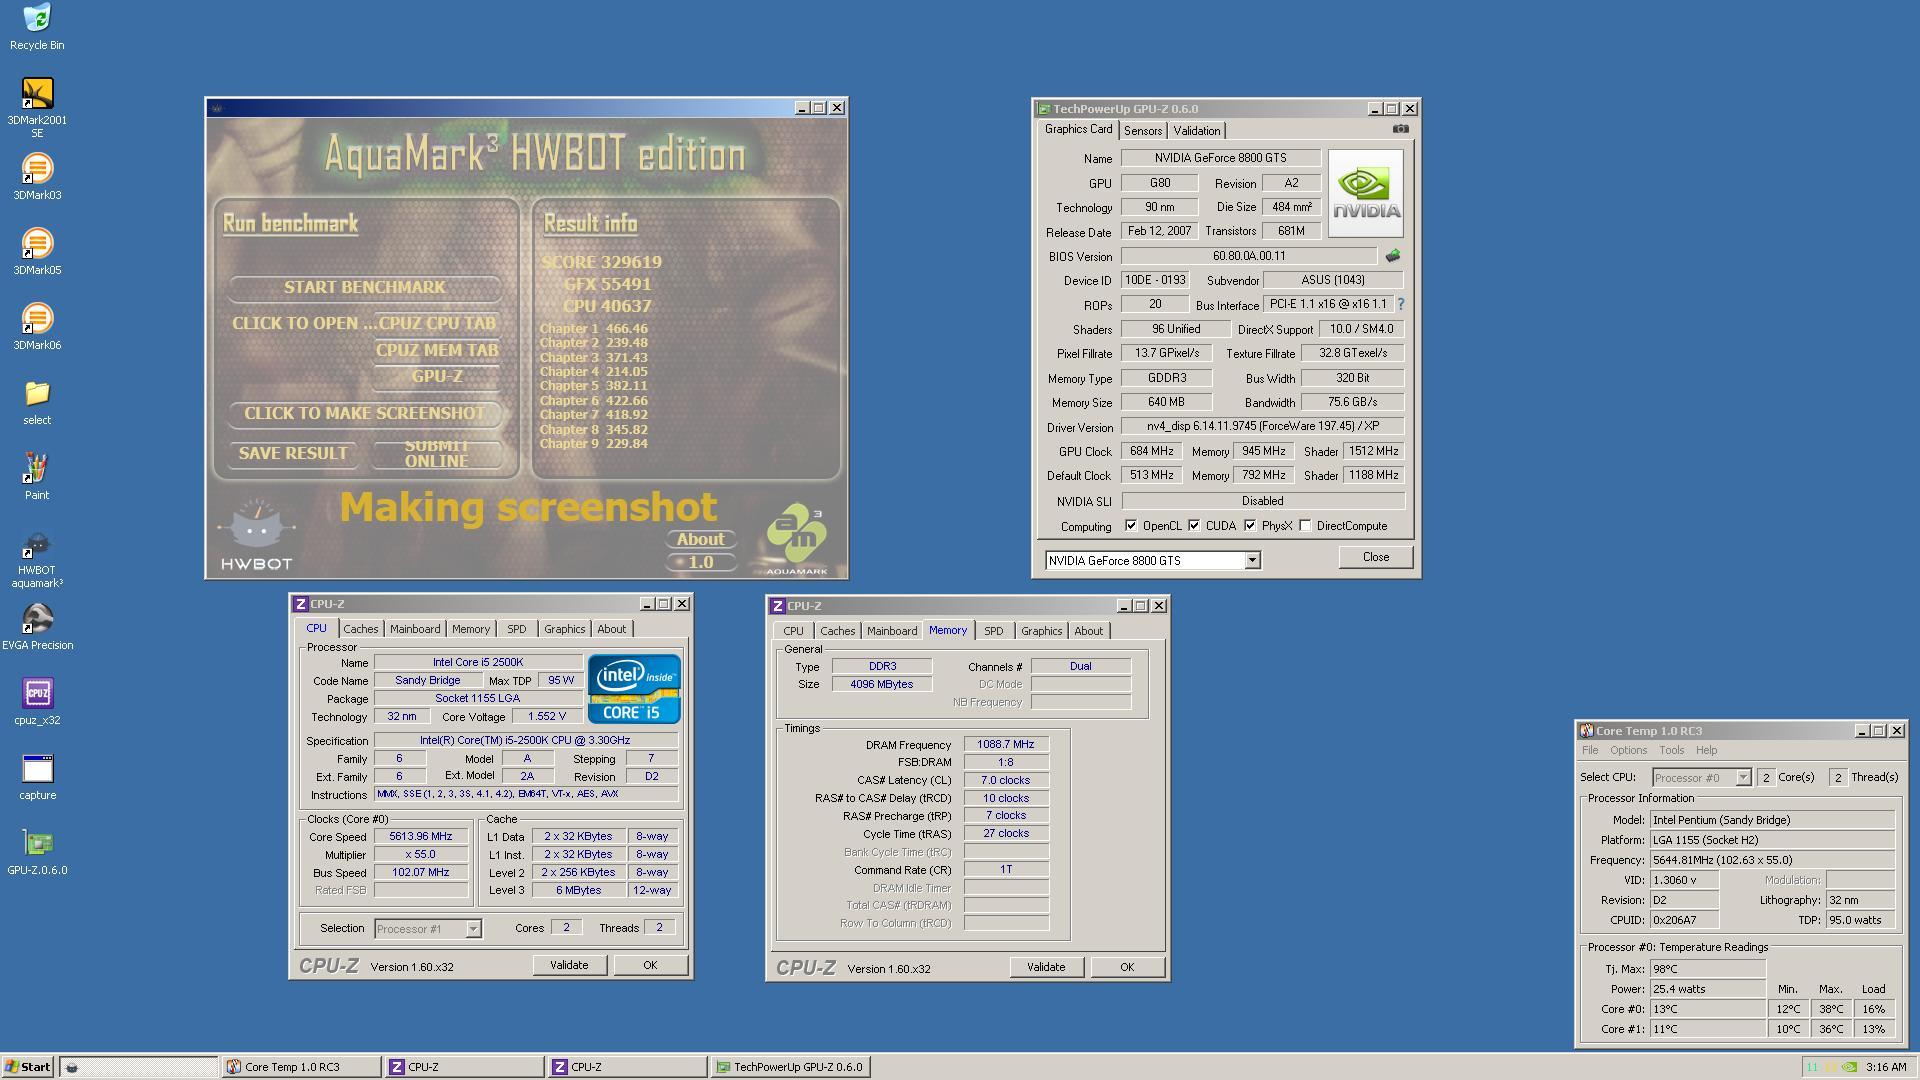The image size is (1920, 1080).
Task: Open the Options menu in Core Temp
Action: 1628,750
